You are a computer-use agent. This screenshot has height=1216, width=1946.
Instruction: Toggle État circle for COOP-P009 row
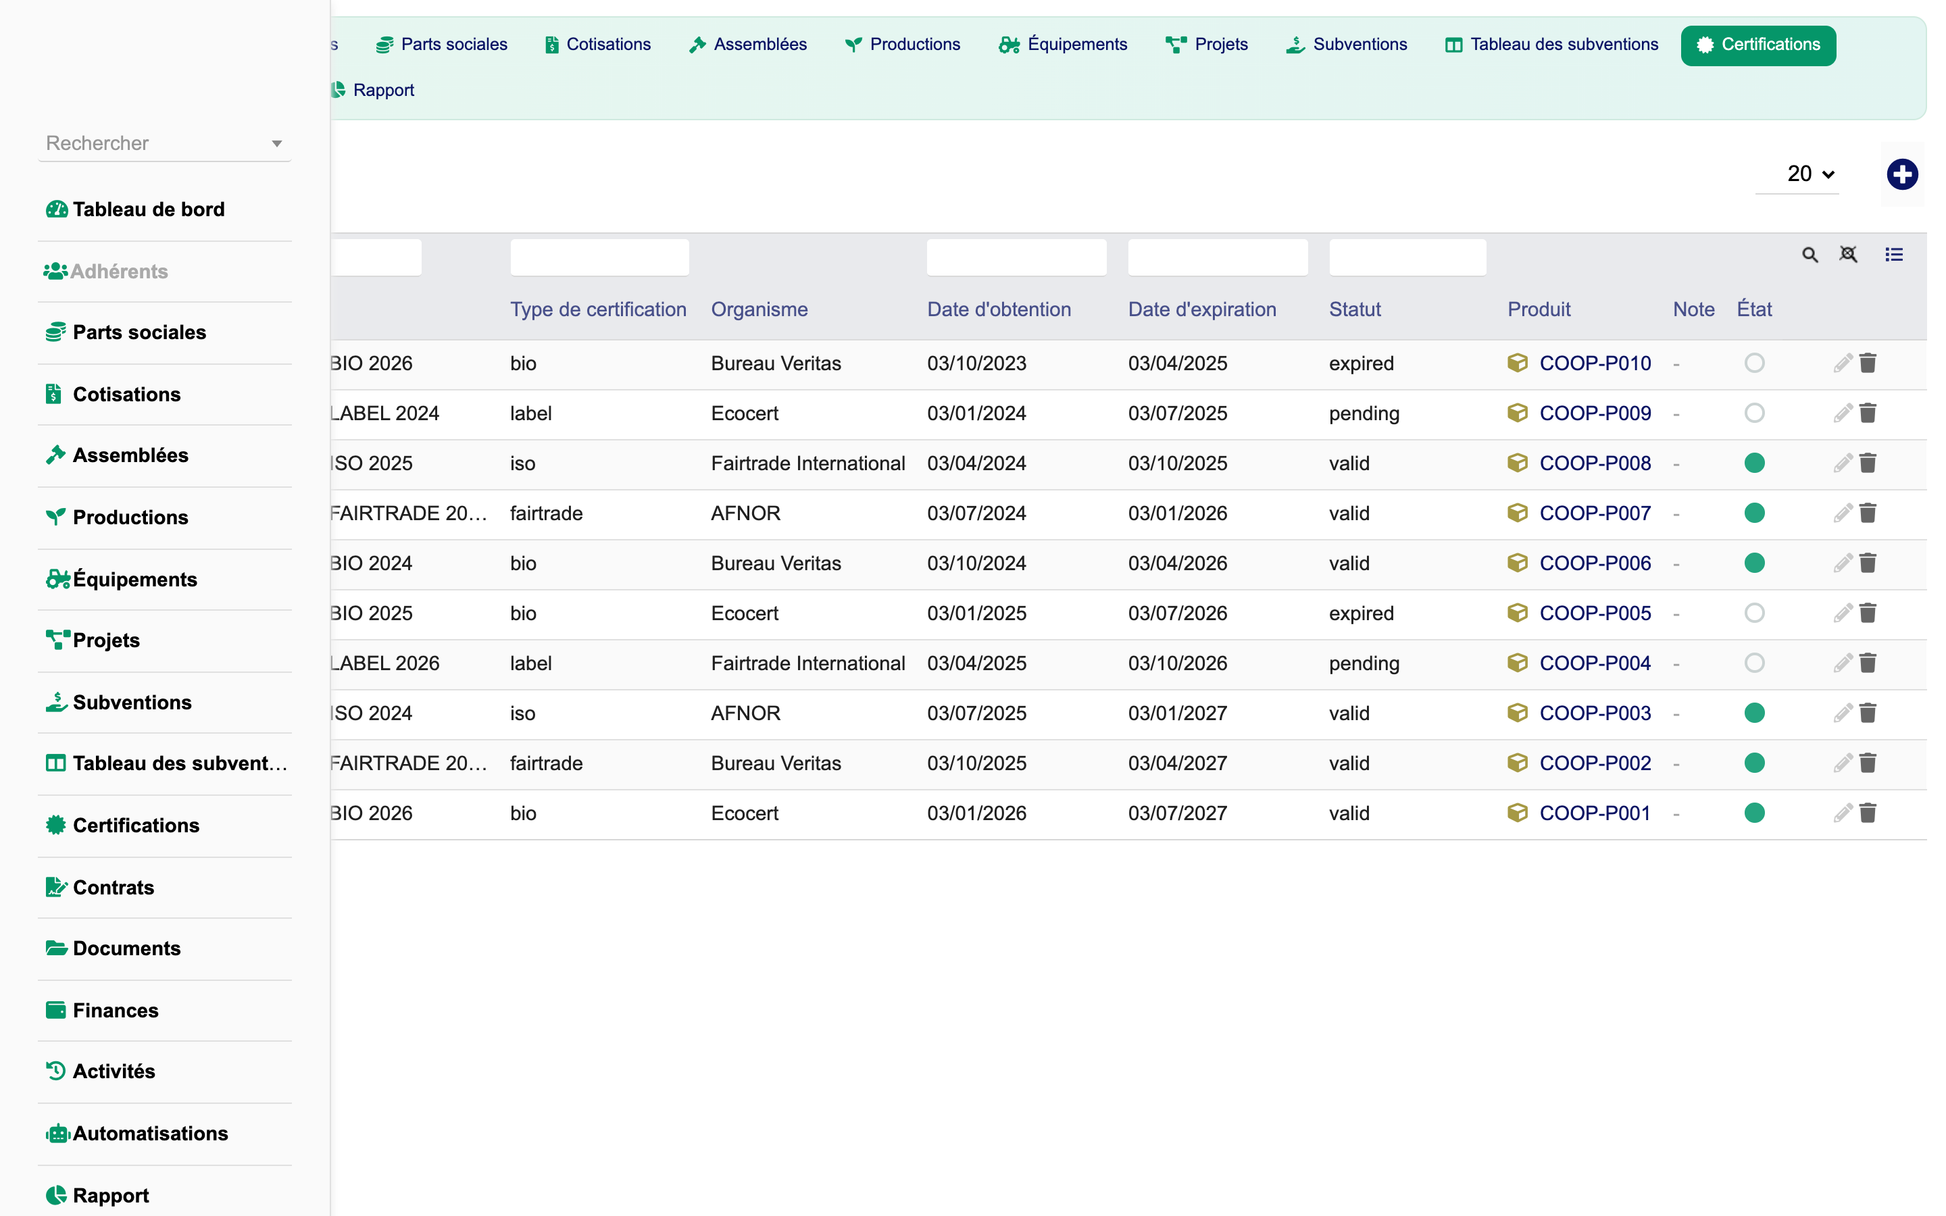[x=1754, y=413]
